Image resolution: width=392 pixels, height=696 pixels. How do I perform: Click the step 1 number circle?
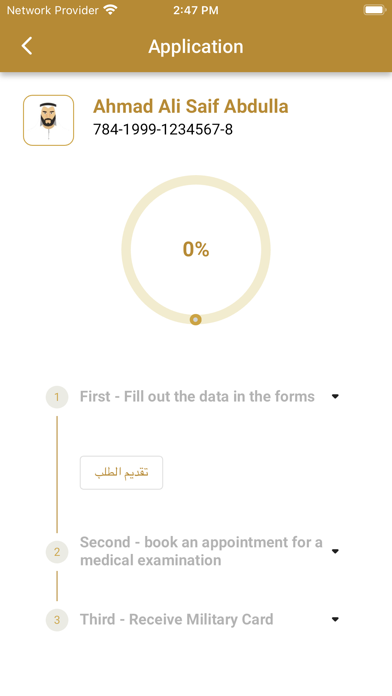[x=57, y=397]
